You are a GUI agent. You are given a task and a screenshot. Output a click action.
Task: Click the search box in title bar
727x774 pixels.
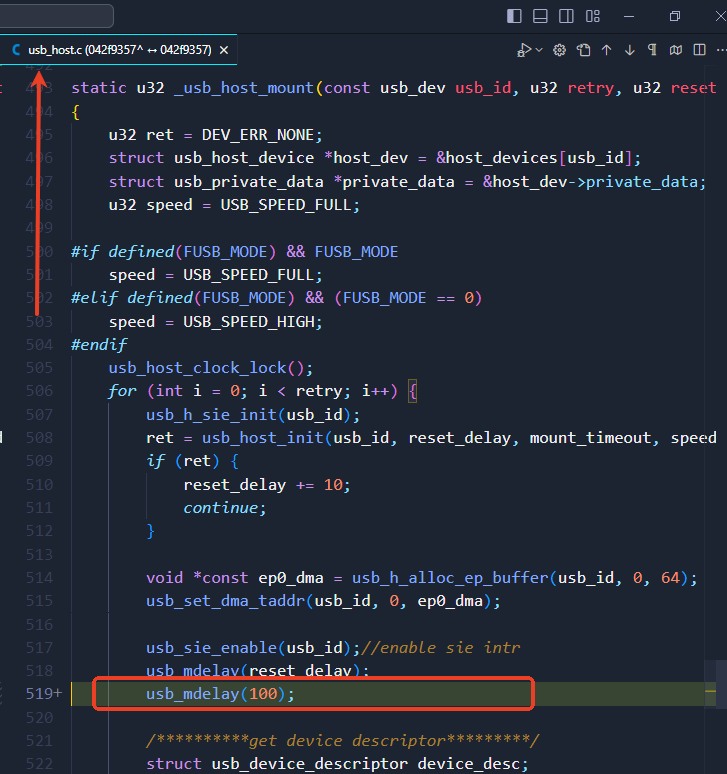click(x=57, y=16)
